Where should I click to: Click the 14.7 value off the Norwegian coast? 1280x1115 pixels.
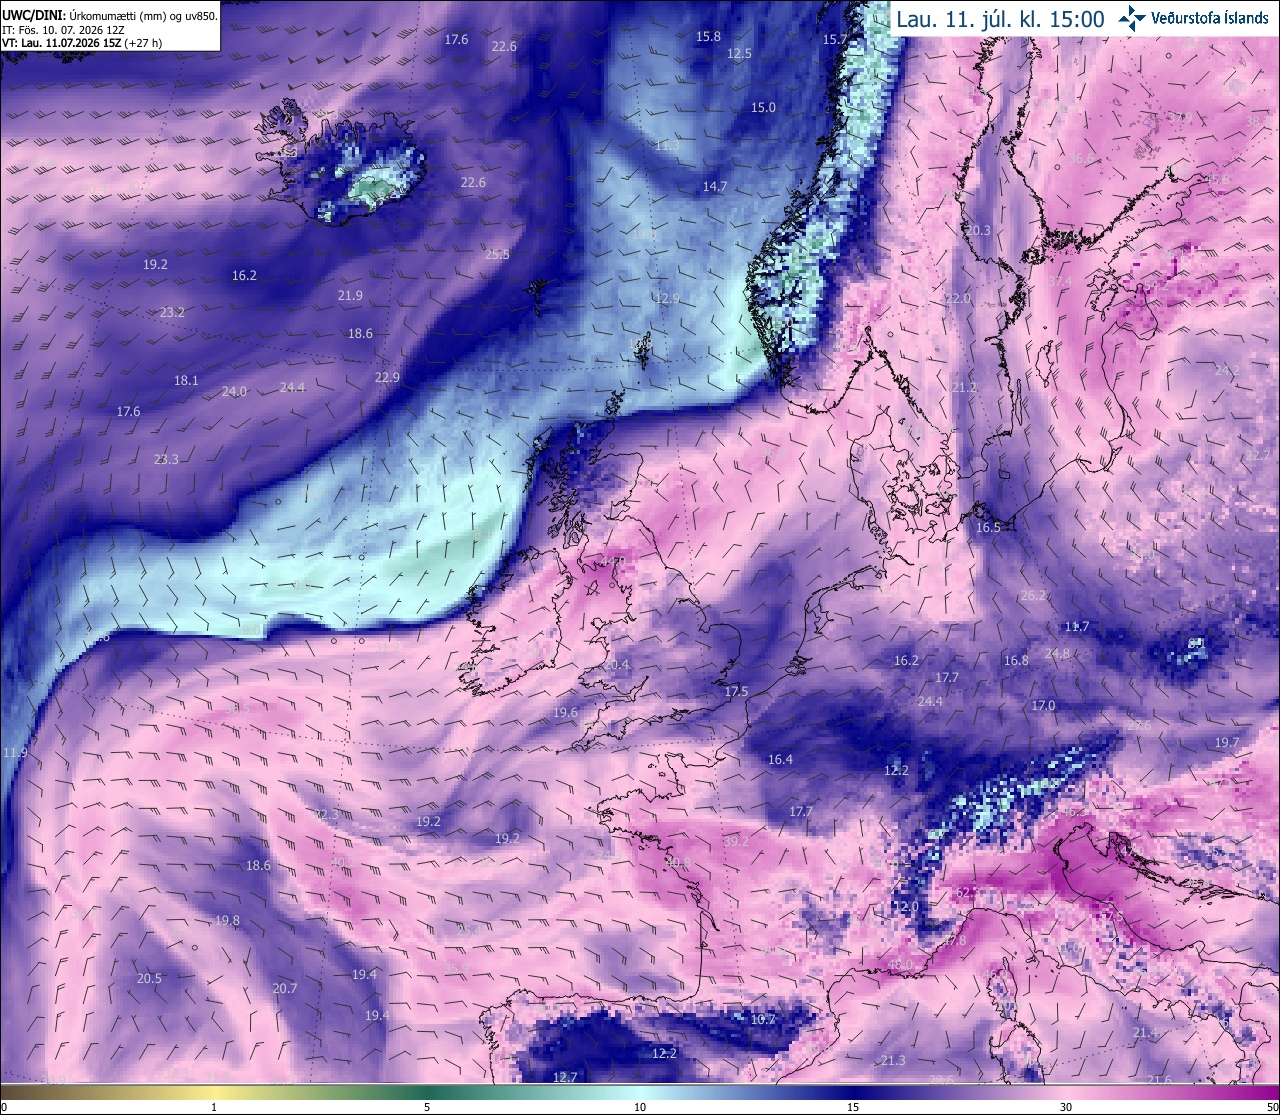coord(715,186)
